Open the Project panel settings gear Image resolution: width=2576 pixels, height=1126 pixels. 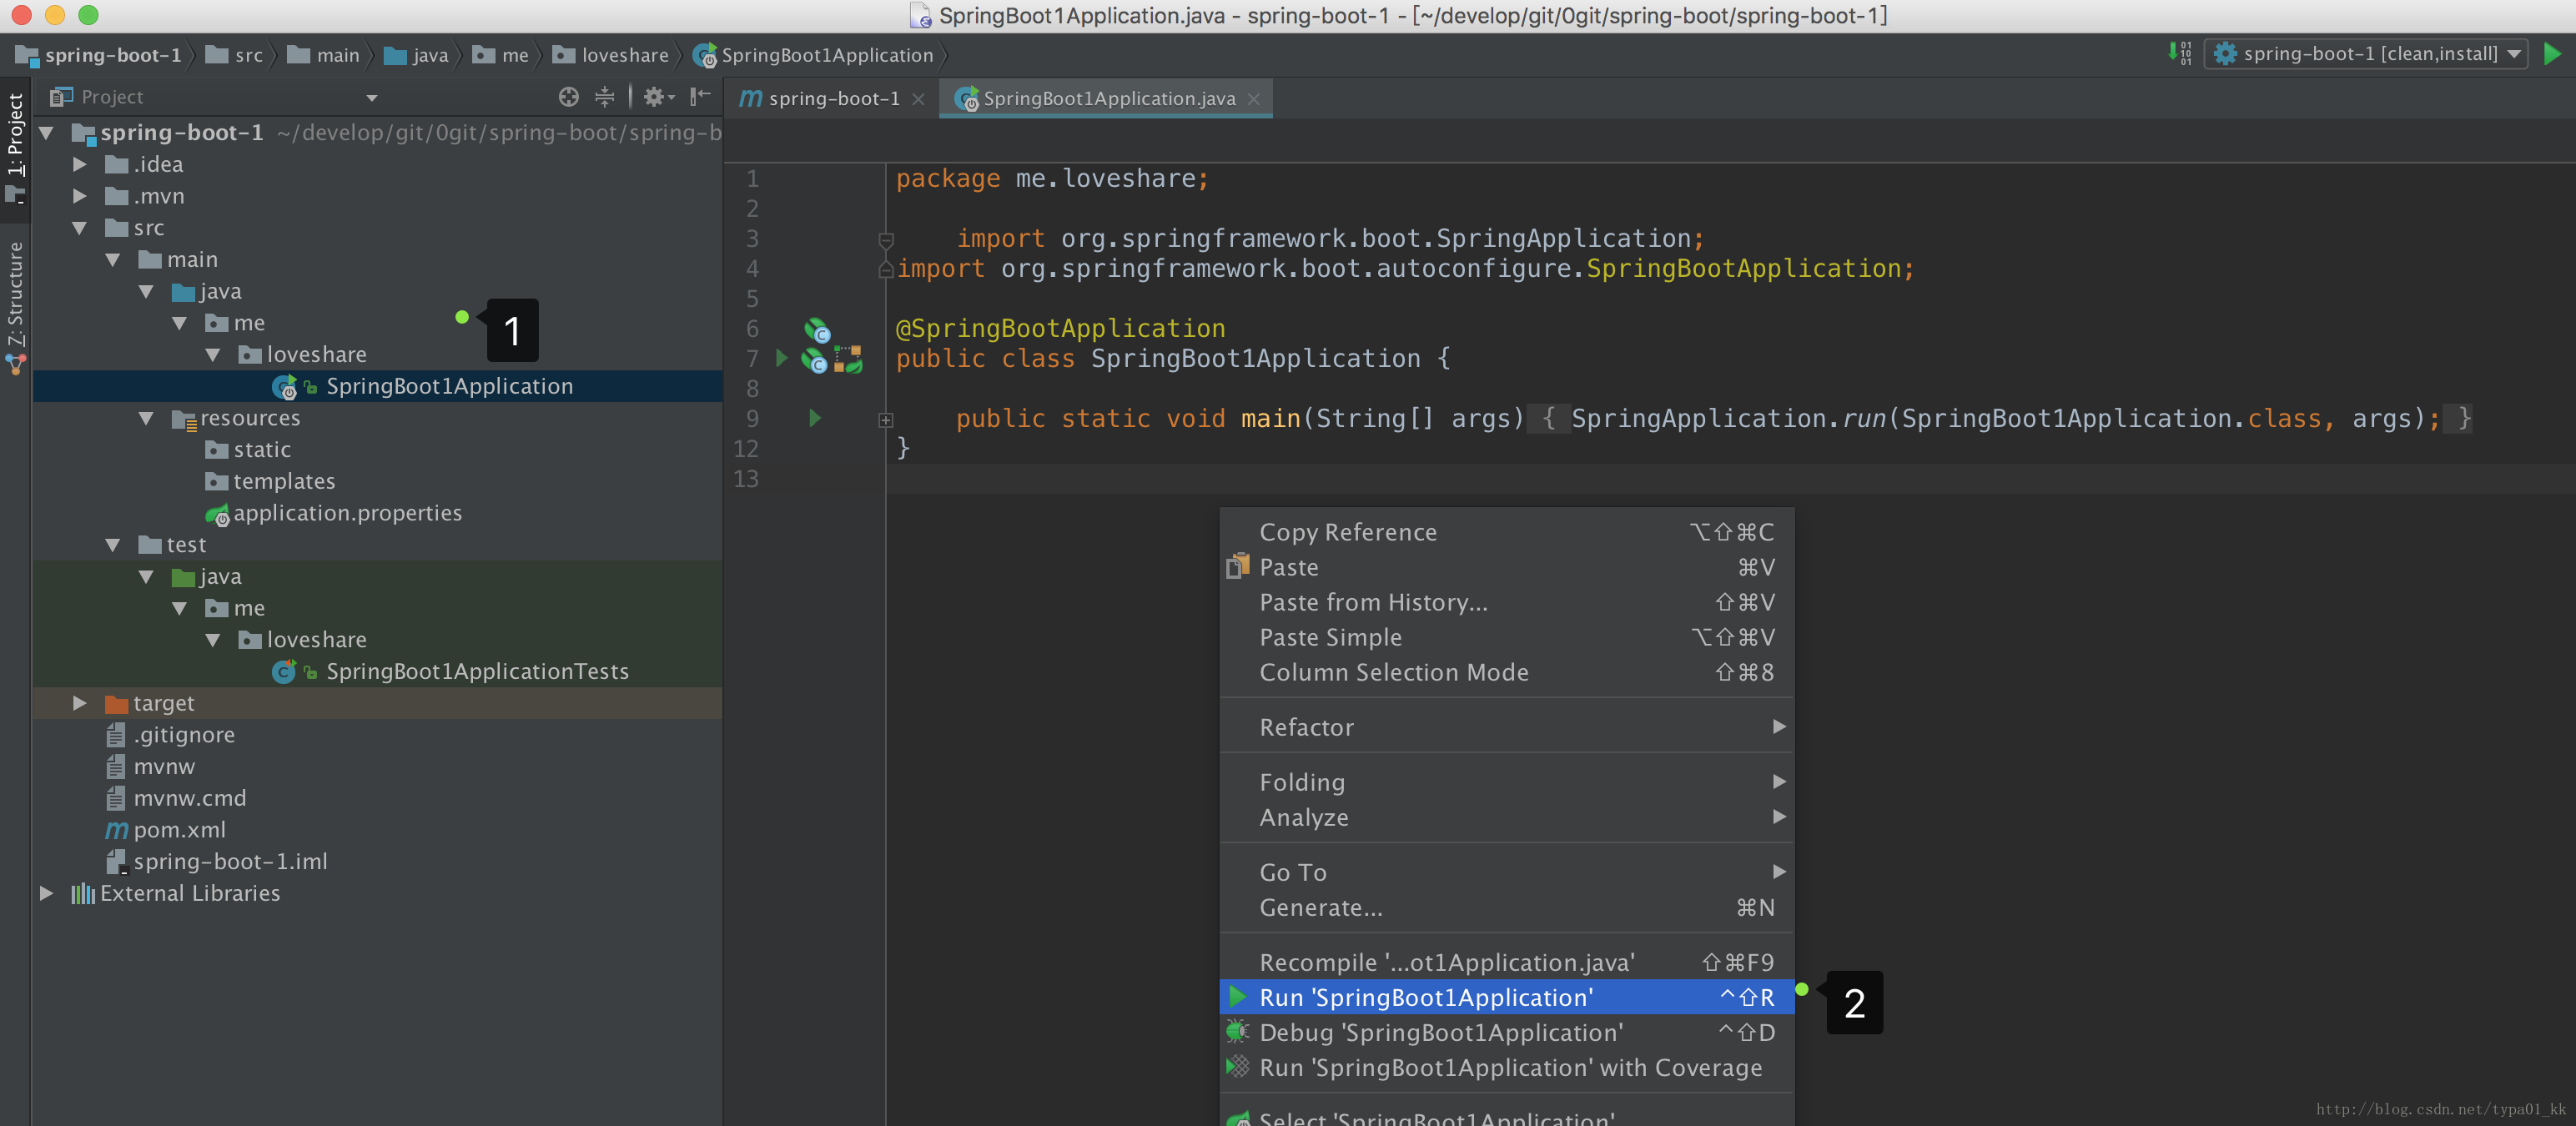pos(654,97)
